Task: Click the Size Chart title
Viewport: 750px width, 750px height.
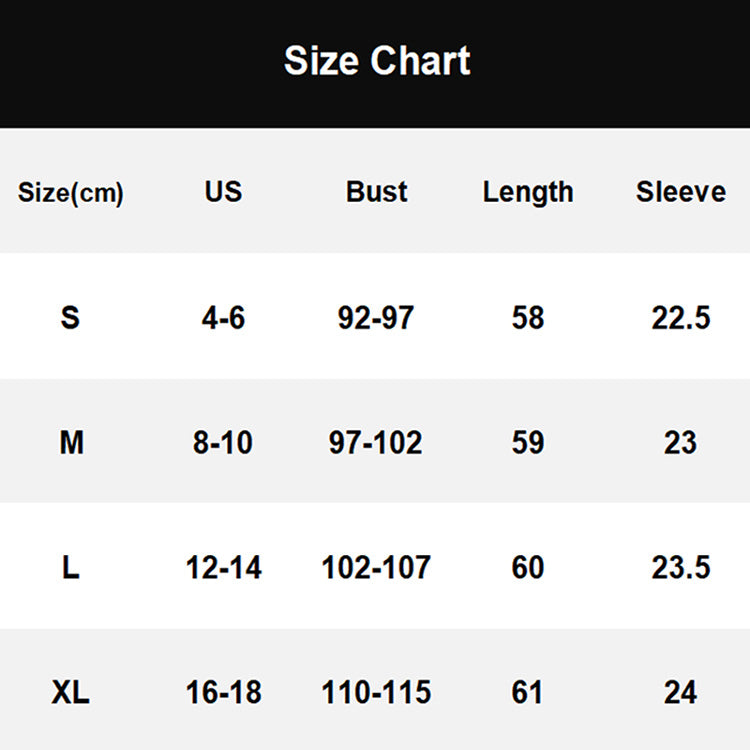Action: pos(377,61)
